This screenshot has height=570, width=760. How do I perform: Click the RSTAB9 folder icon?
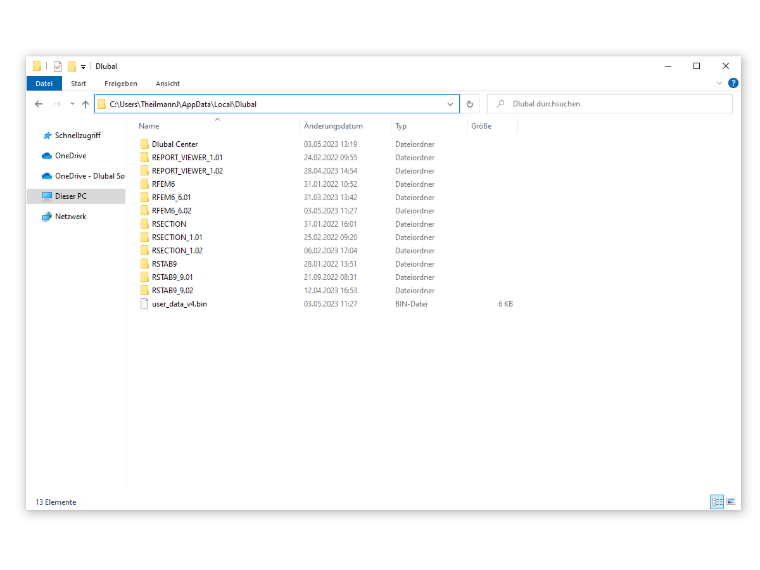point(144,264)
